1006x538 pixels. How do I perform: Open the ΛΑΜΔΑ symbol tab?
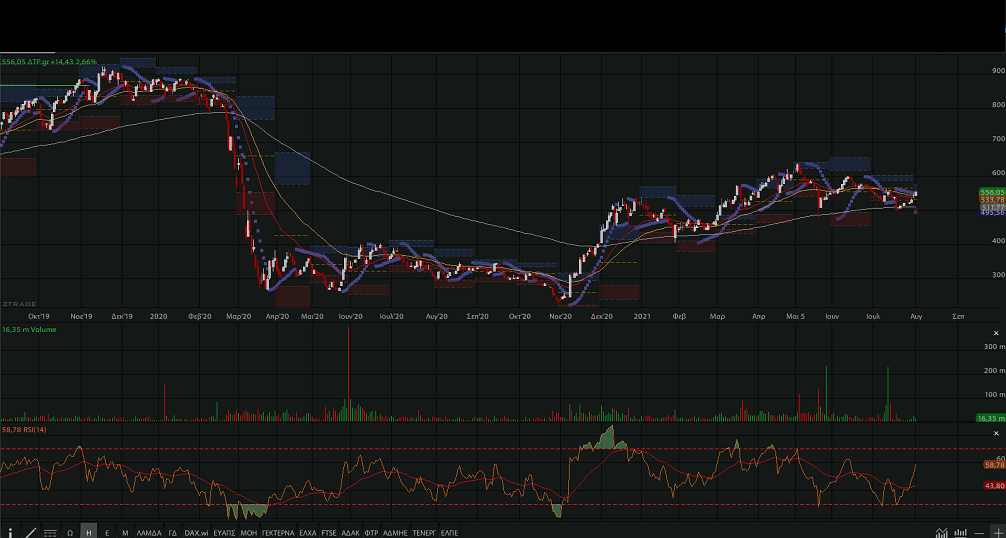(x=149, y=532)
